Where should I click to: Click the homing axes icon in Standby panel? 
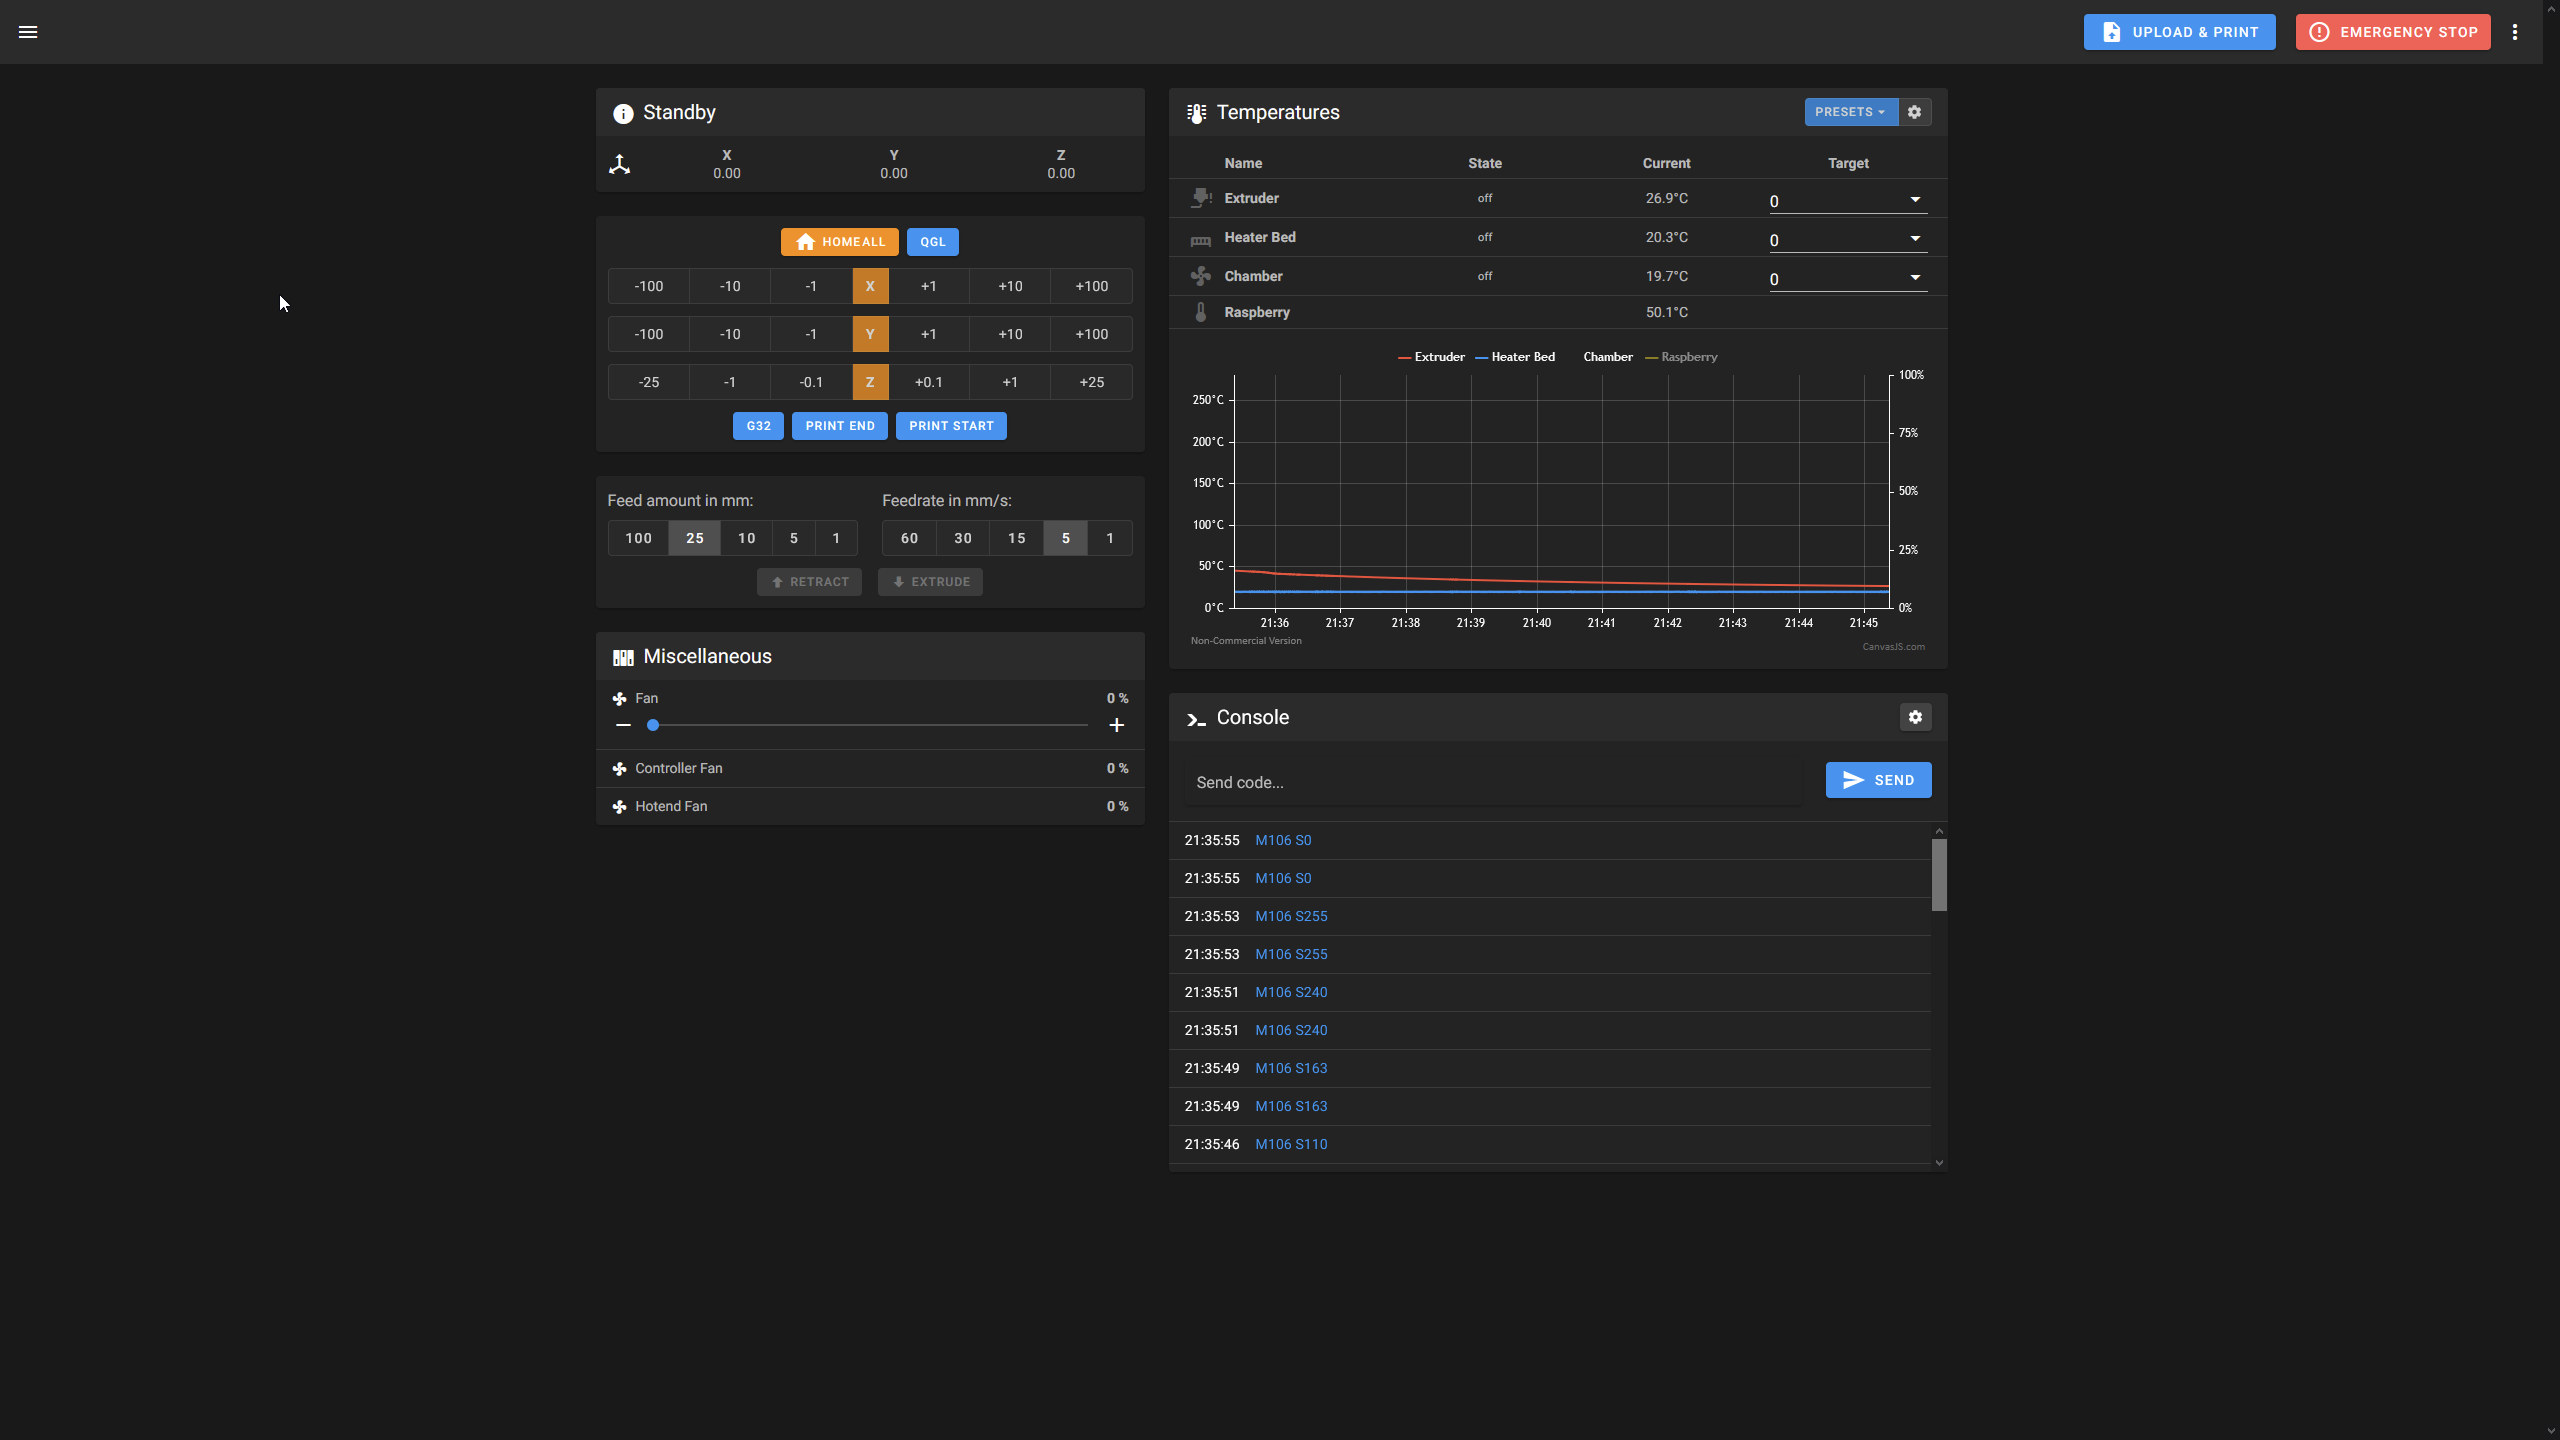tap(619, 163)
